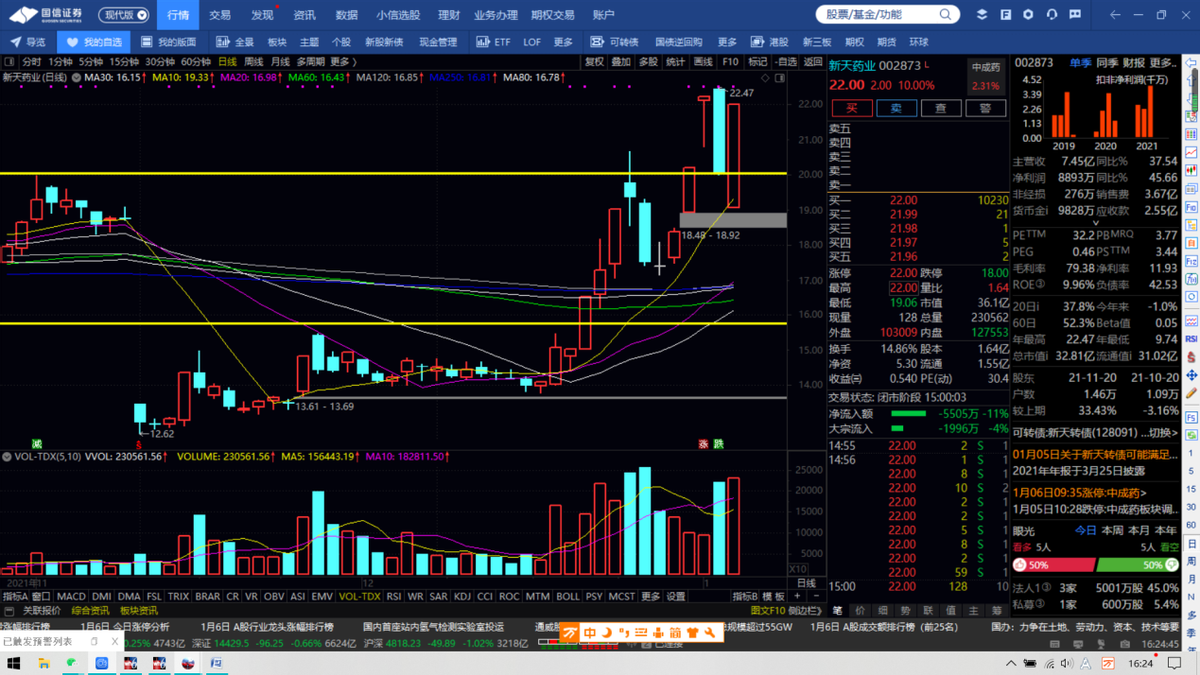
Task: Click the 卖 sell button
Action: pos(896,108)
